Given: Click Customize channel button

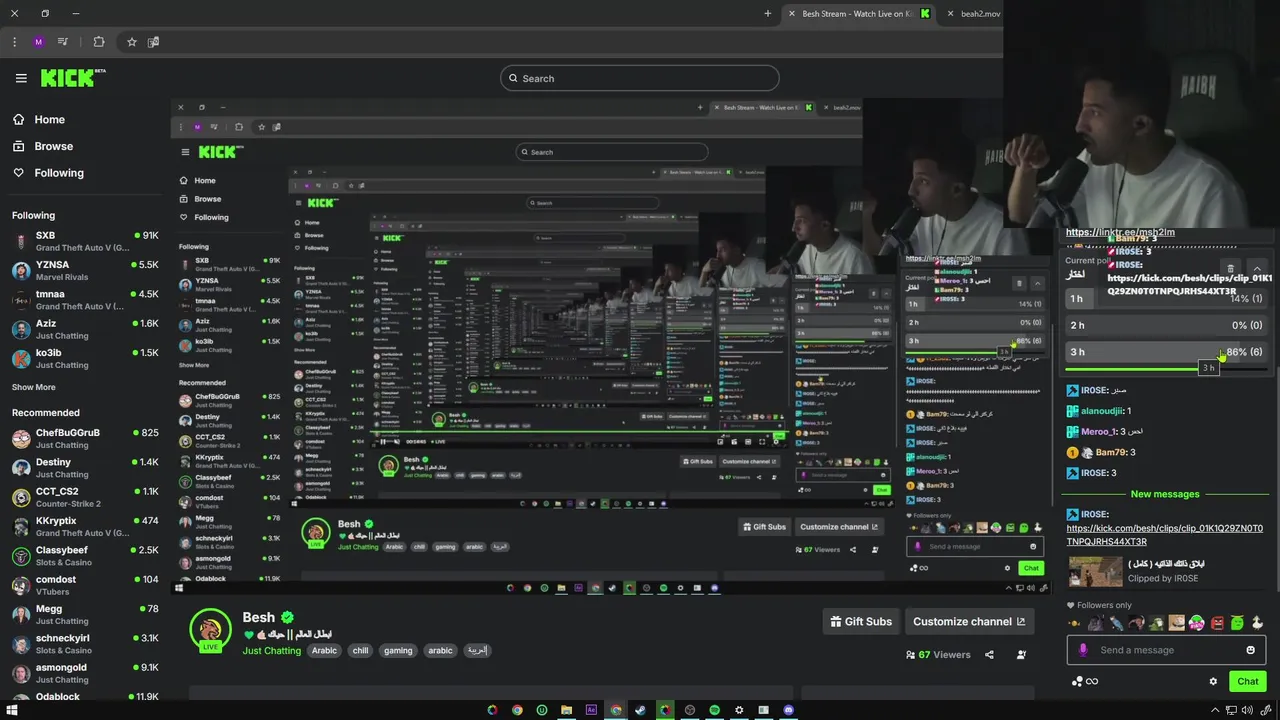Looking at the screenshot, I should click(969, 621).
